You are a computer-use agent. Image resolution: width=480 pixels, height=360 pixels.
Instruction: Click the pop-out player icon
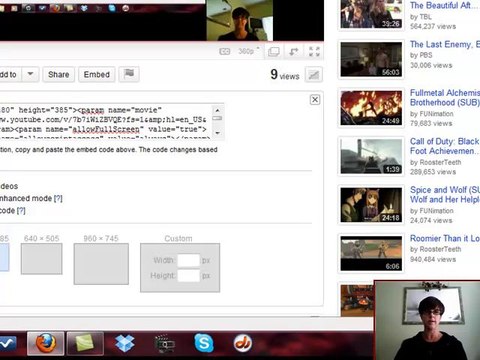(x=274, y=51)
